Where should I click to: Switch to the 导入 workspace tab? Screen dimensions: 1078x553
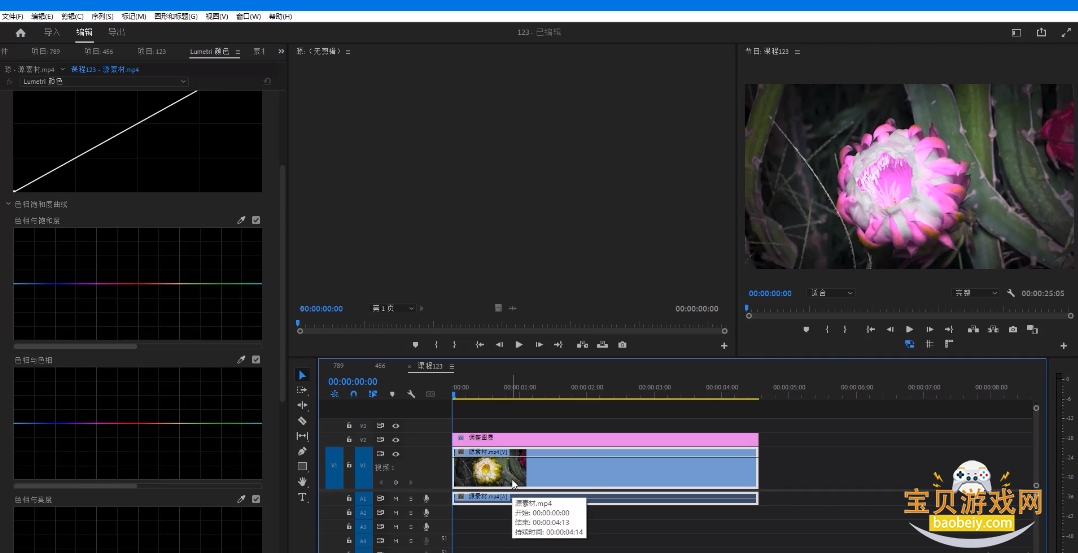coord(52,32)
